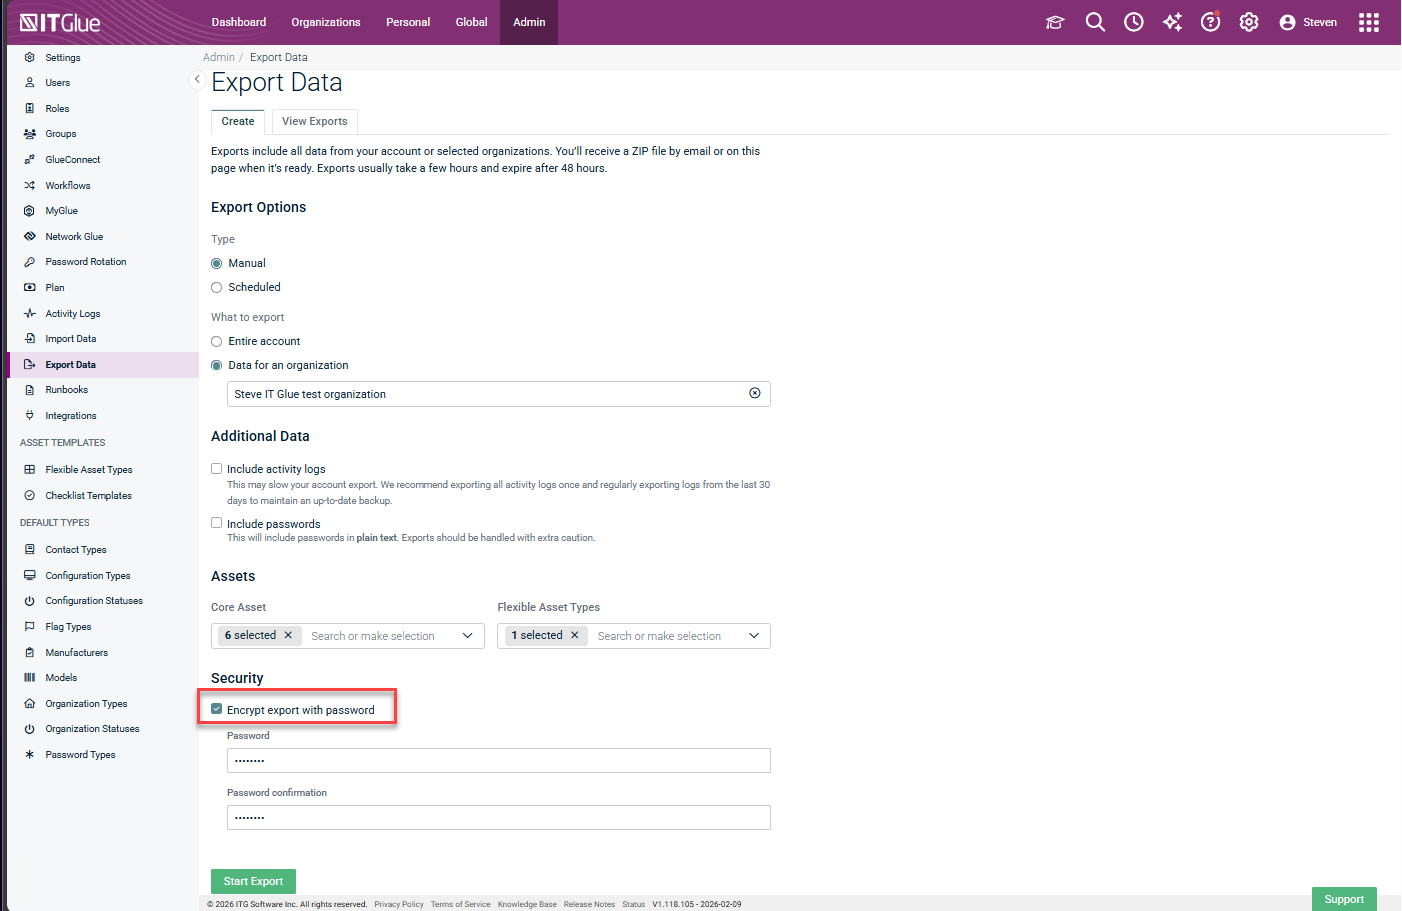This screenshot has height=911, width=1402.
Task: Click the graduation cap learning icon
Action: pyautogui.click(x=1055, y=22)
